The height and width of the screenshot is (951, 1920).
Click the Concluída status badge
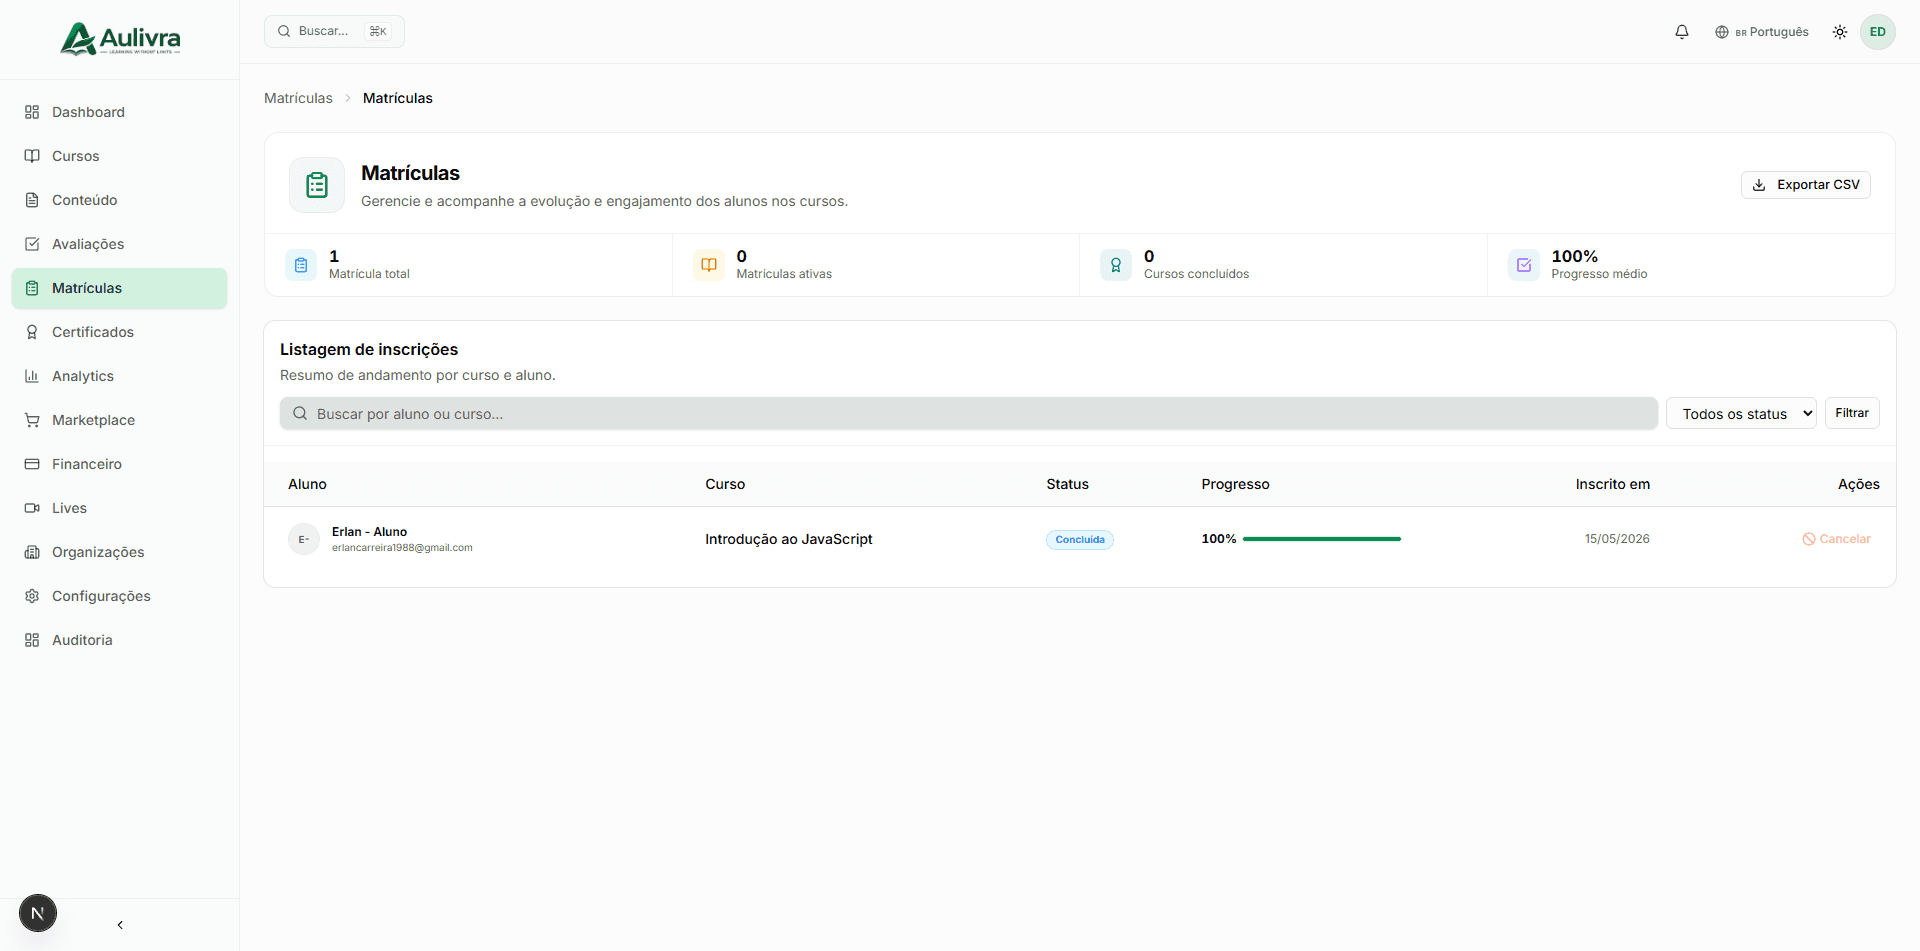1080,540
